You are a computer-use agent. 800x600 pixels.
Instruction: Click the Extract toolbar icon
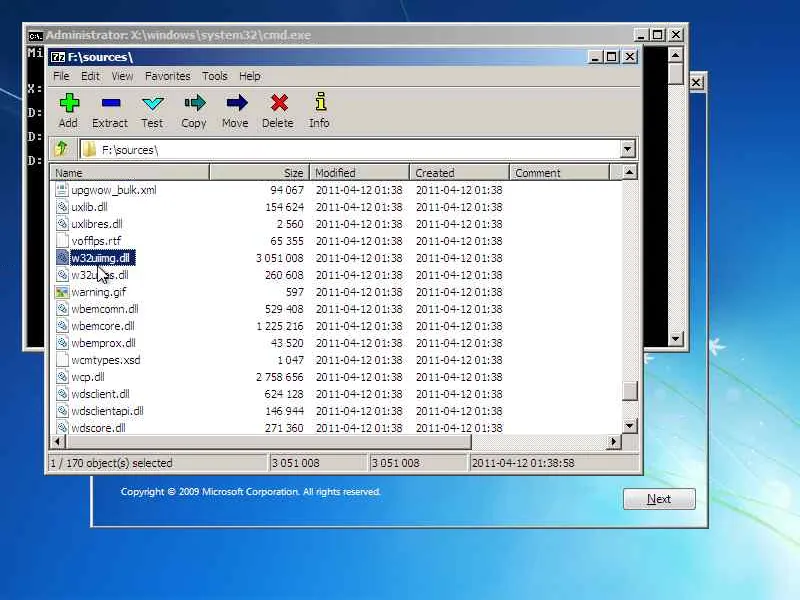110,104
